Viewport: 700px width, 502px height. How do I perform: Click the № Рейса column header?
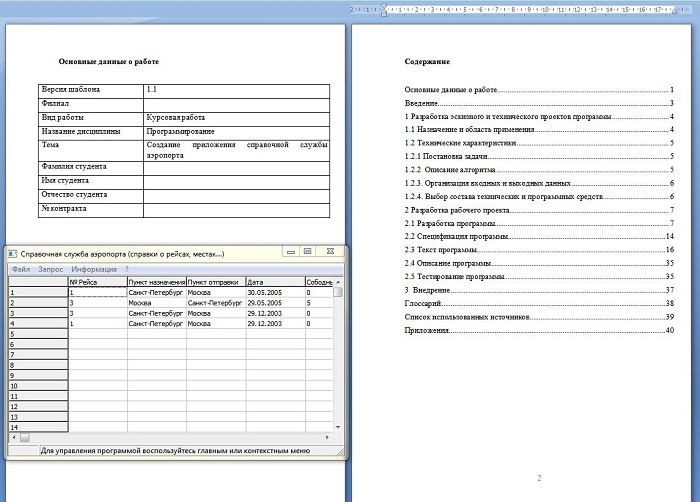[x=98, y=282]
